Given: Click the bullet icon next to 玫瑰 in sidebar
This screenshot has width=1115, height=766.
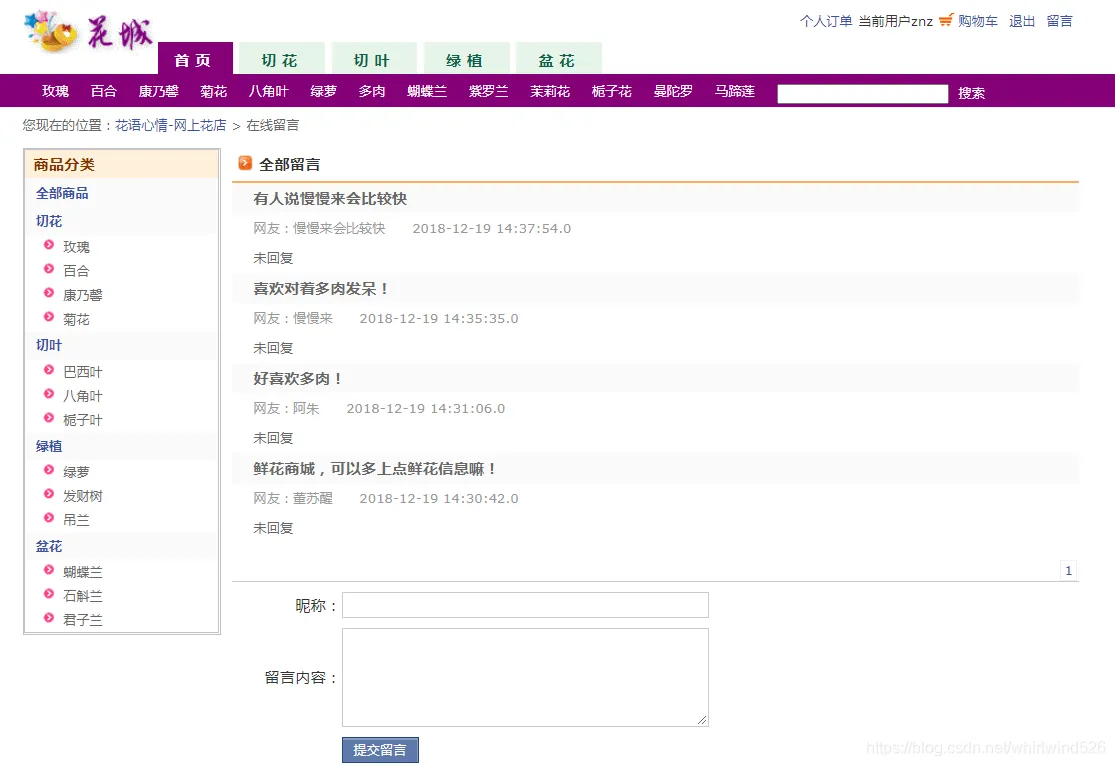Looking at the screenshot, I should [x=48, y=245].
